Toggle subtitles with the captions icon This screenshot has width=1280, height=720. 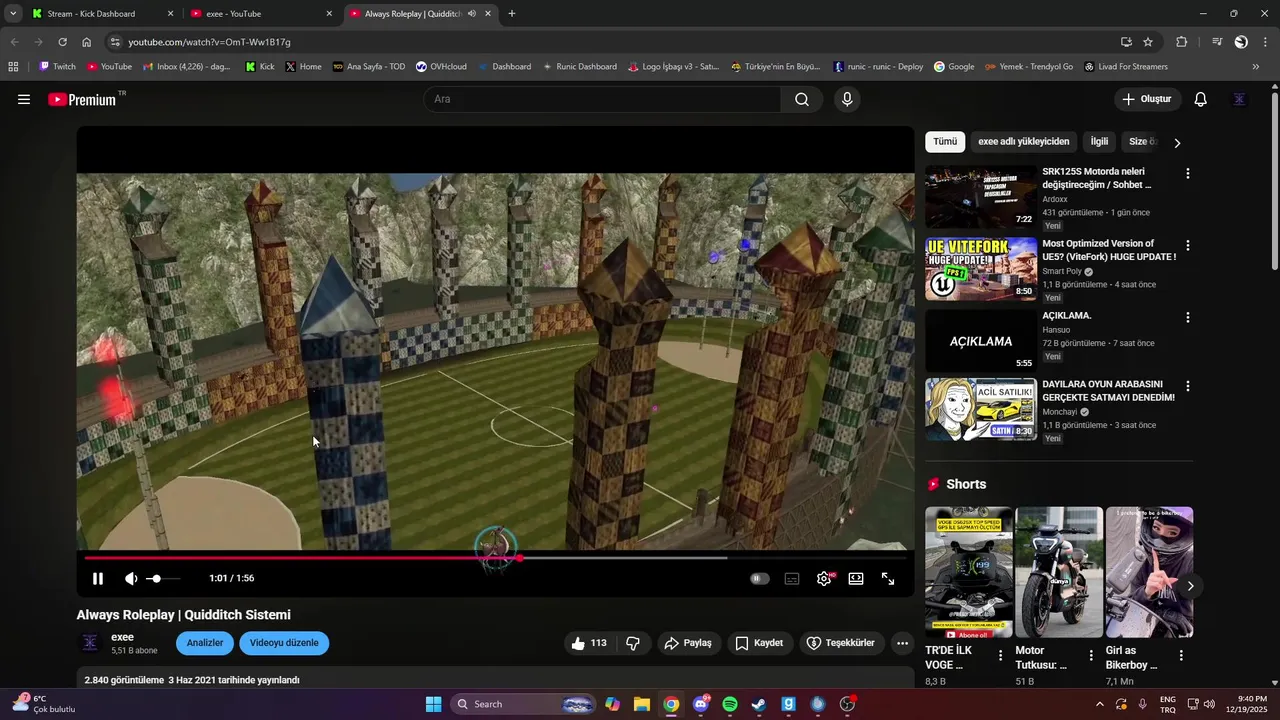coord(792,578)
